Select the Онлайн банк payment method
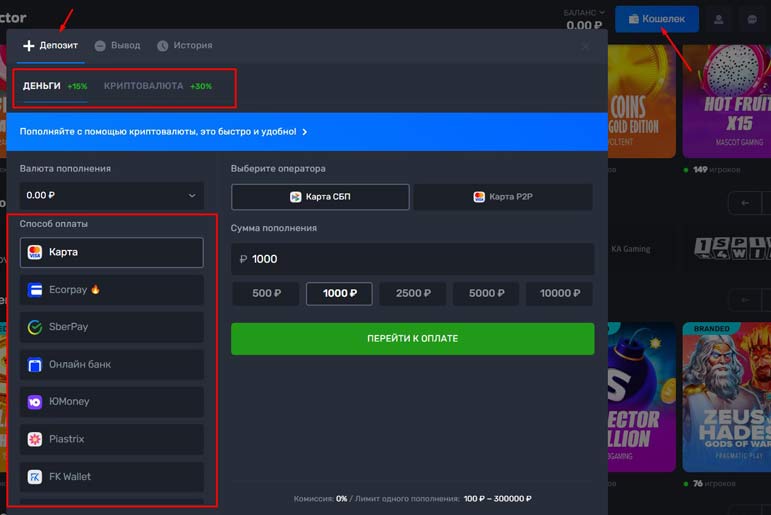The width and height of the screenshot is (771, 515). coord(111,364)
